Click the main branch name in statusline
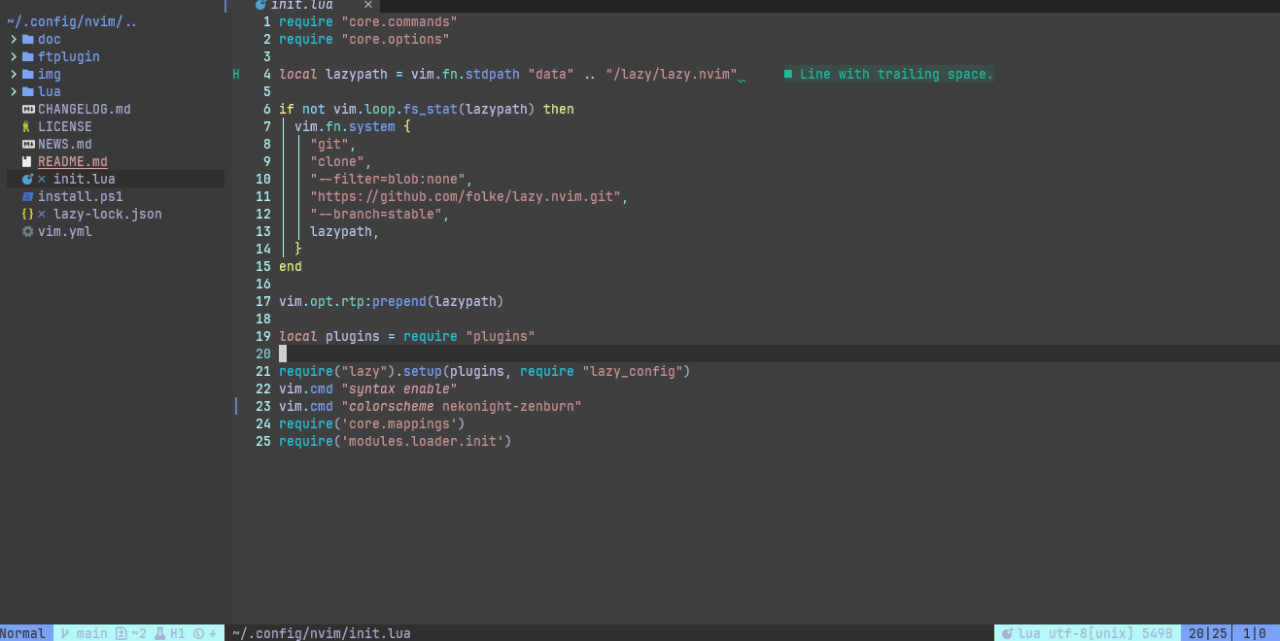The width and height of the screenshot is (1280, 641). (92, 633)
